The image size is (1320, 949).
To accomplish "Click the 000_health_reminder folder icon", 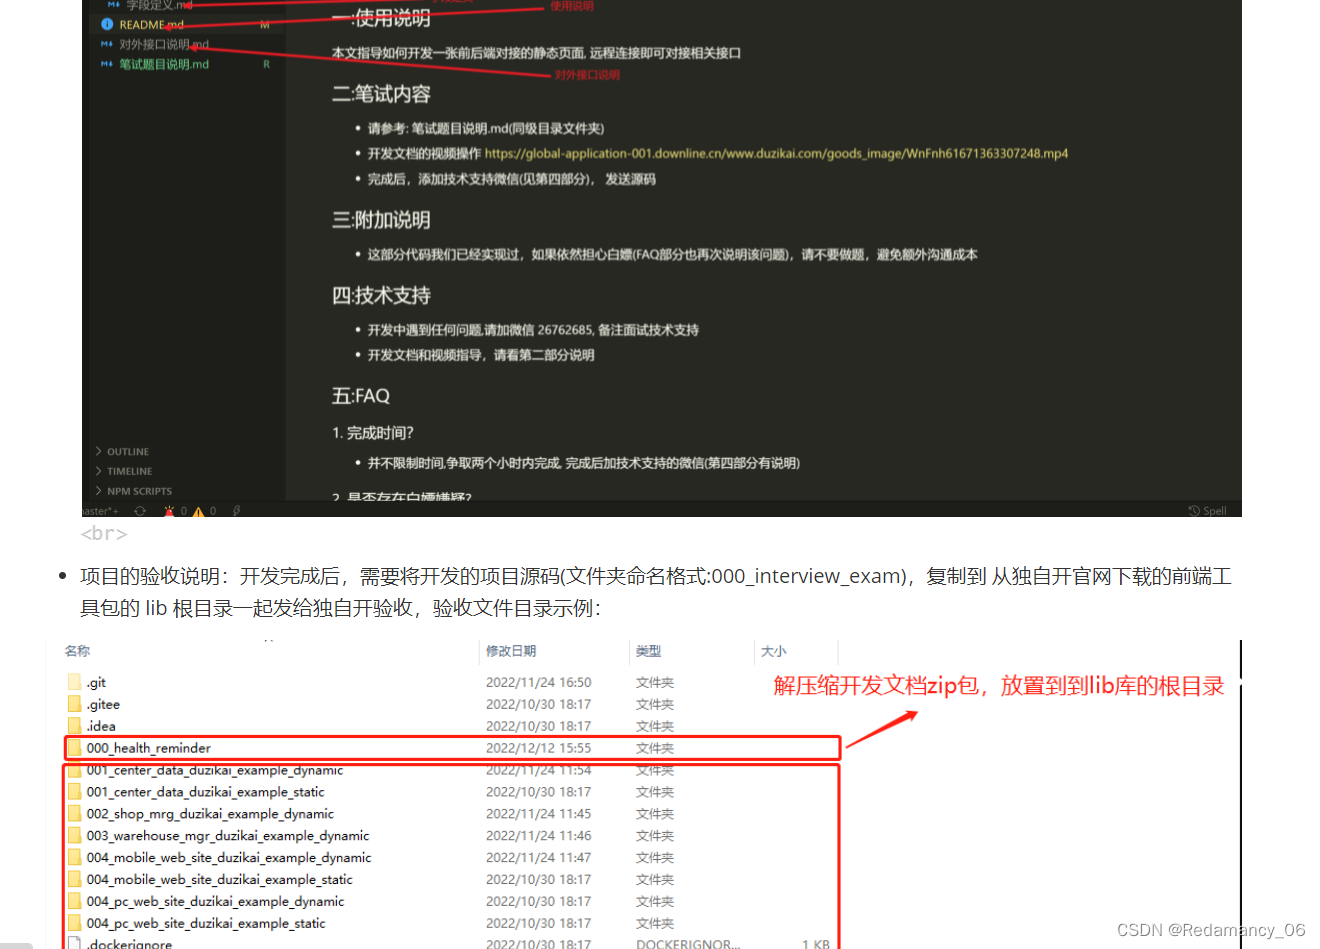I will click(74, 748).
